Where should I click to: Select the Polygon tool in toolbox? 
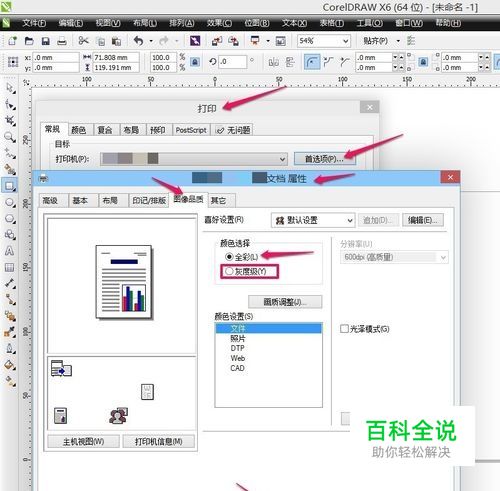point(10,219)
